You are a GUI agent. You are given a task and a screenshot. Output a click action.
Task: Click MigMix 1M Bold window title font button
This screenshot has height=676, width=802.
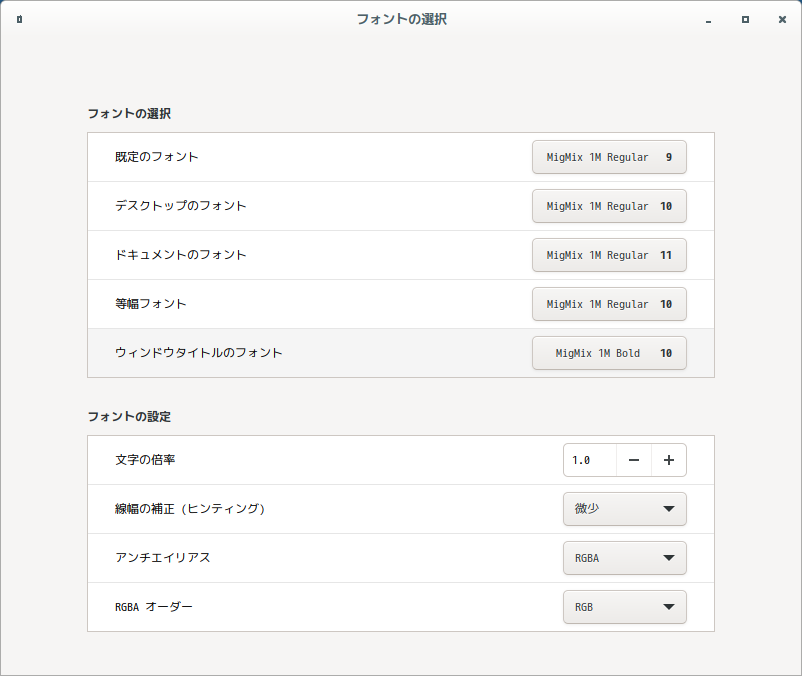pos(609,353)
